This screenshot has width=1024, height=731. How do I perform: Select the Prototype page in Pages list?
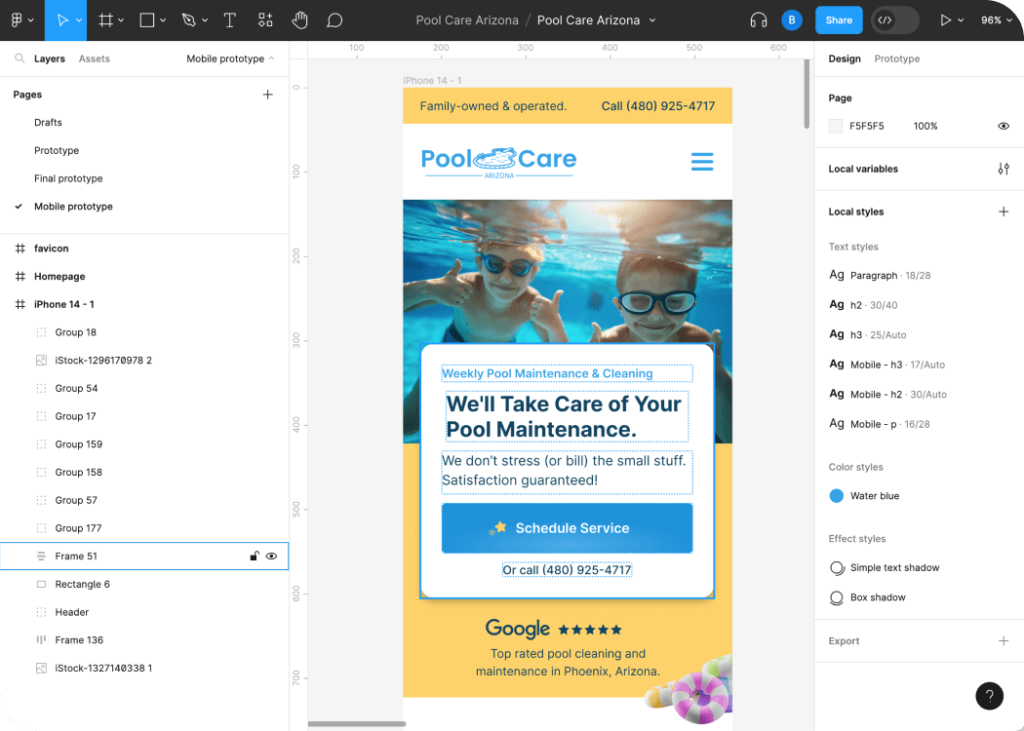coord(57,151)
